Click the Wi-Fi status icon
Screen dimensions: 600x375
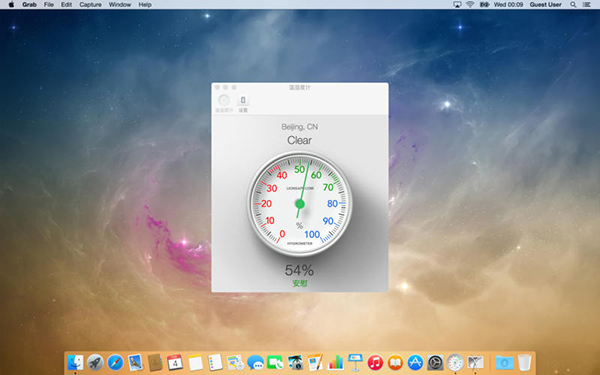(x=470, y=5)
